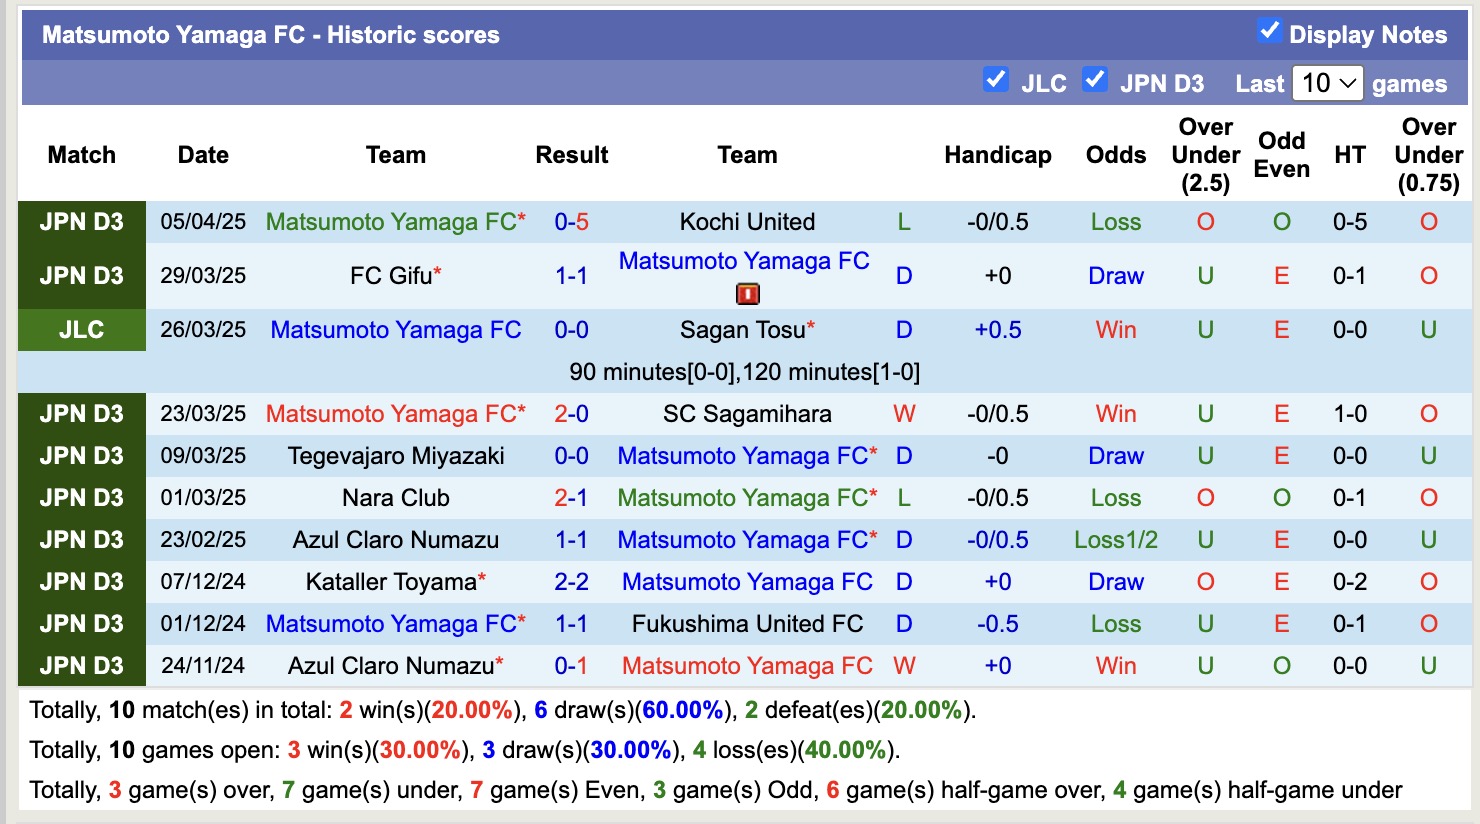Viewport: 1480px width, 824px height.
Task: Toggle the Display Notes checkbox
Action: pos(1270,31)
